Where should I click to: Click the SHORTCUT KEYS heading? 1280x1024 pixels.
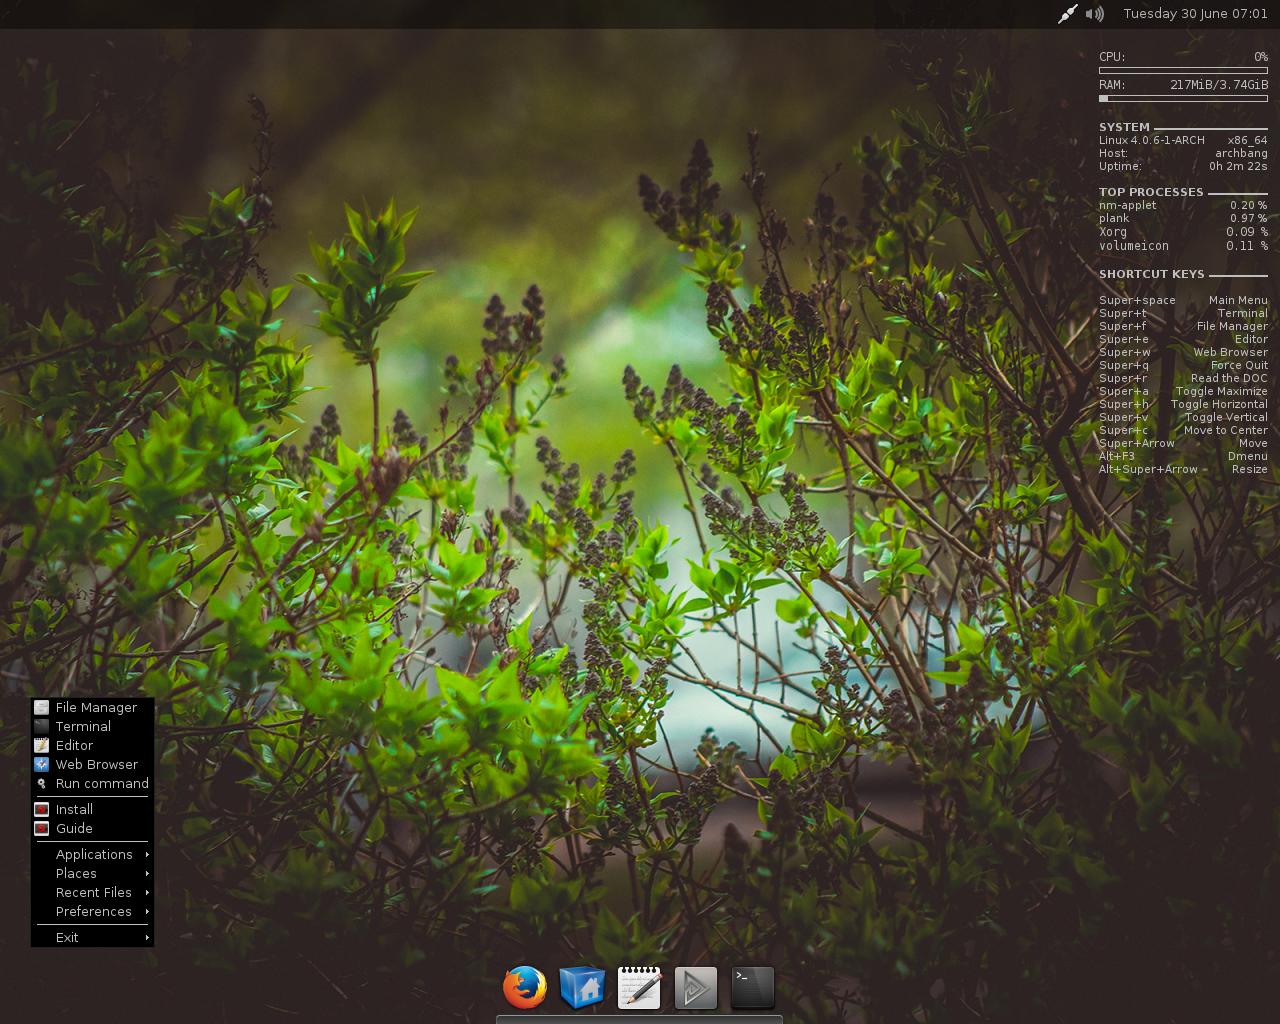tap(1152, 274)
